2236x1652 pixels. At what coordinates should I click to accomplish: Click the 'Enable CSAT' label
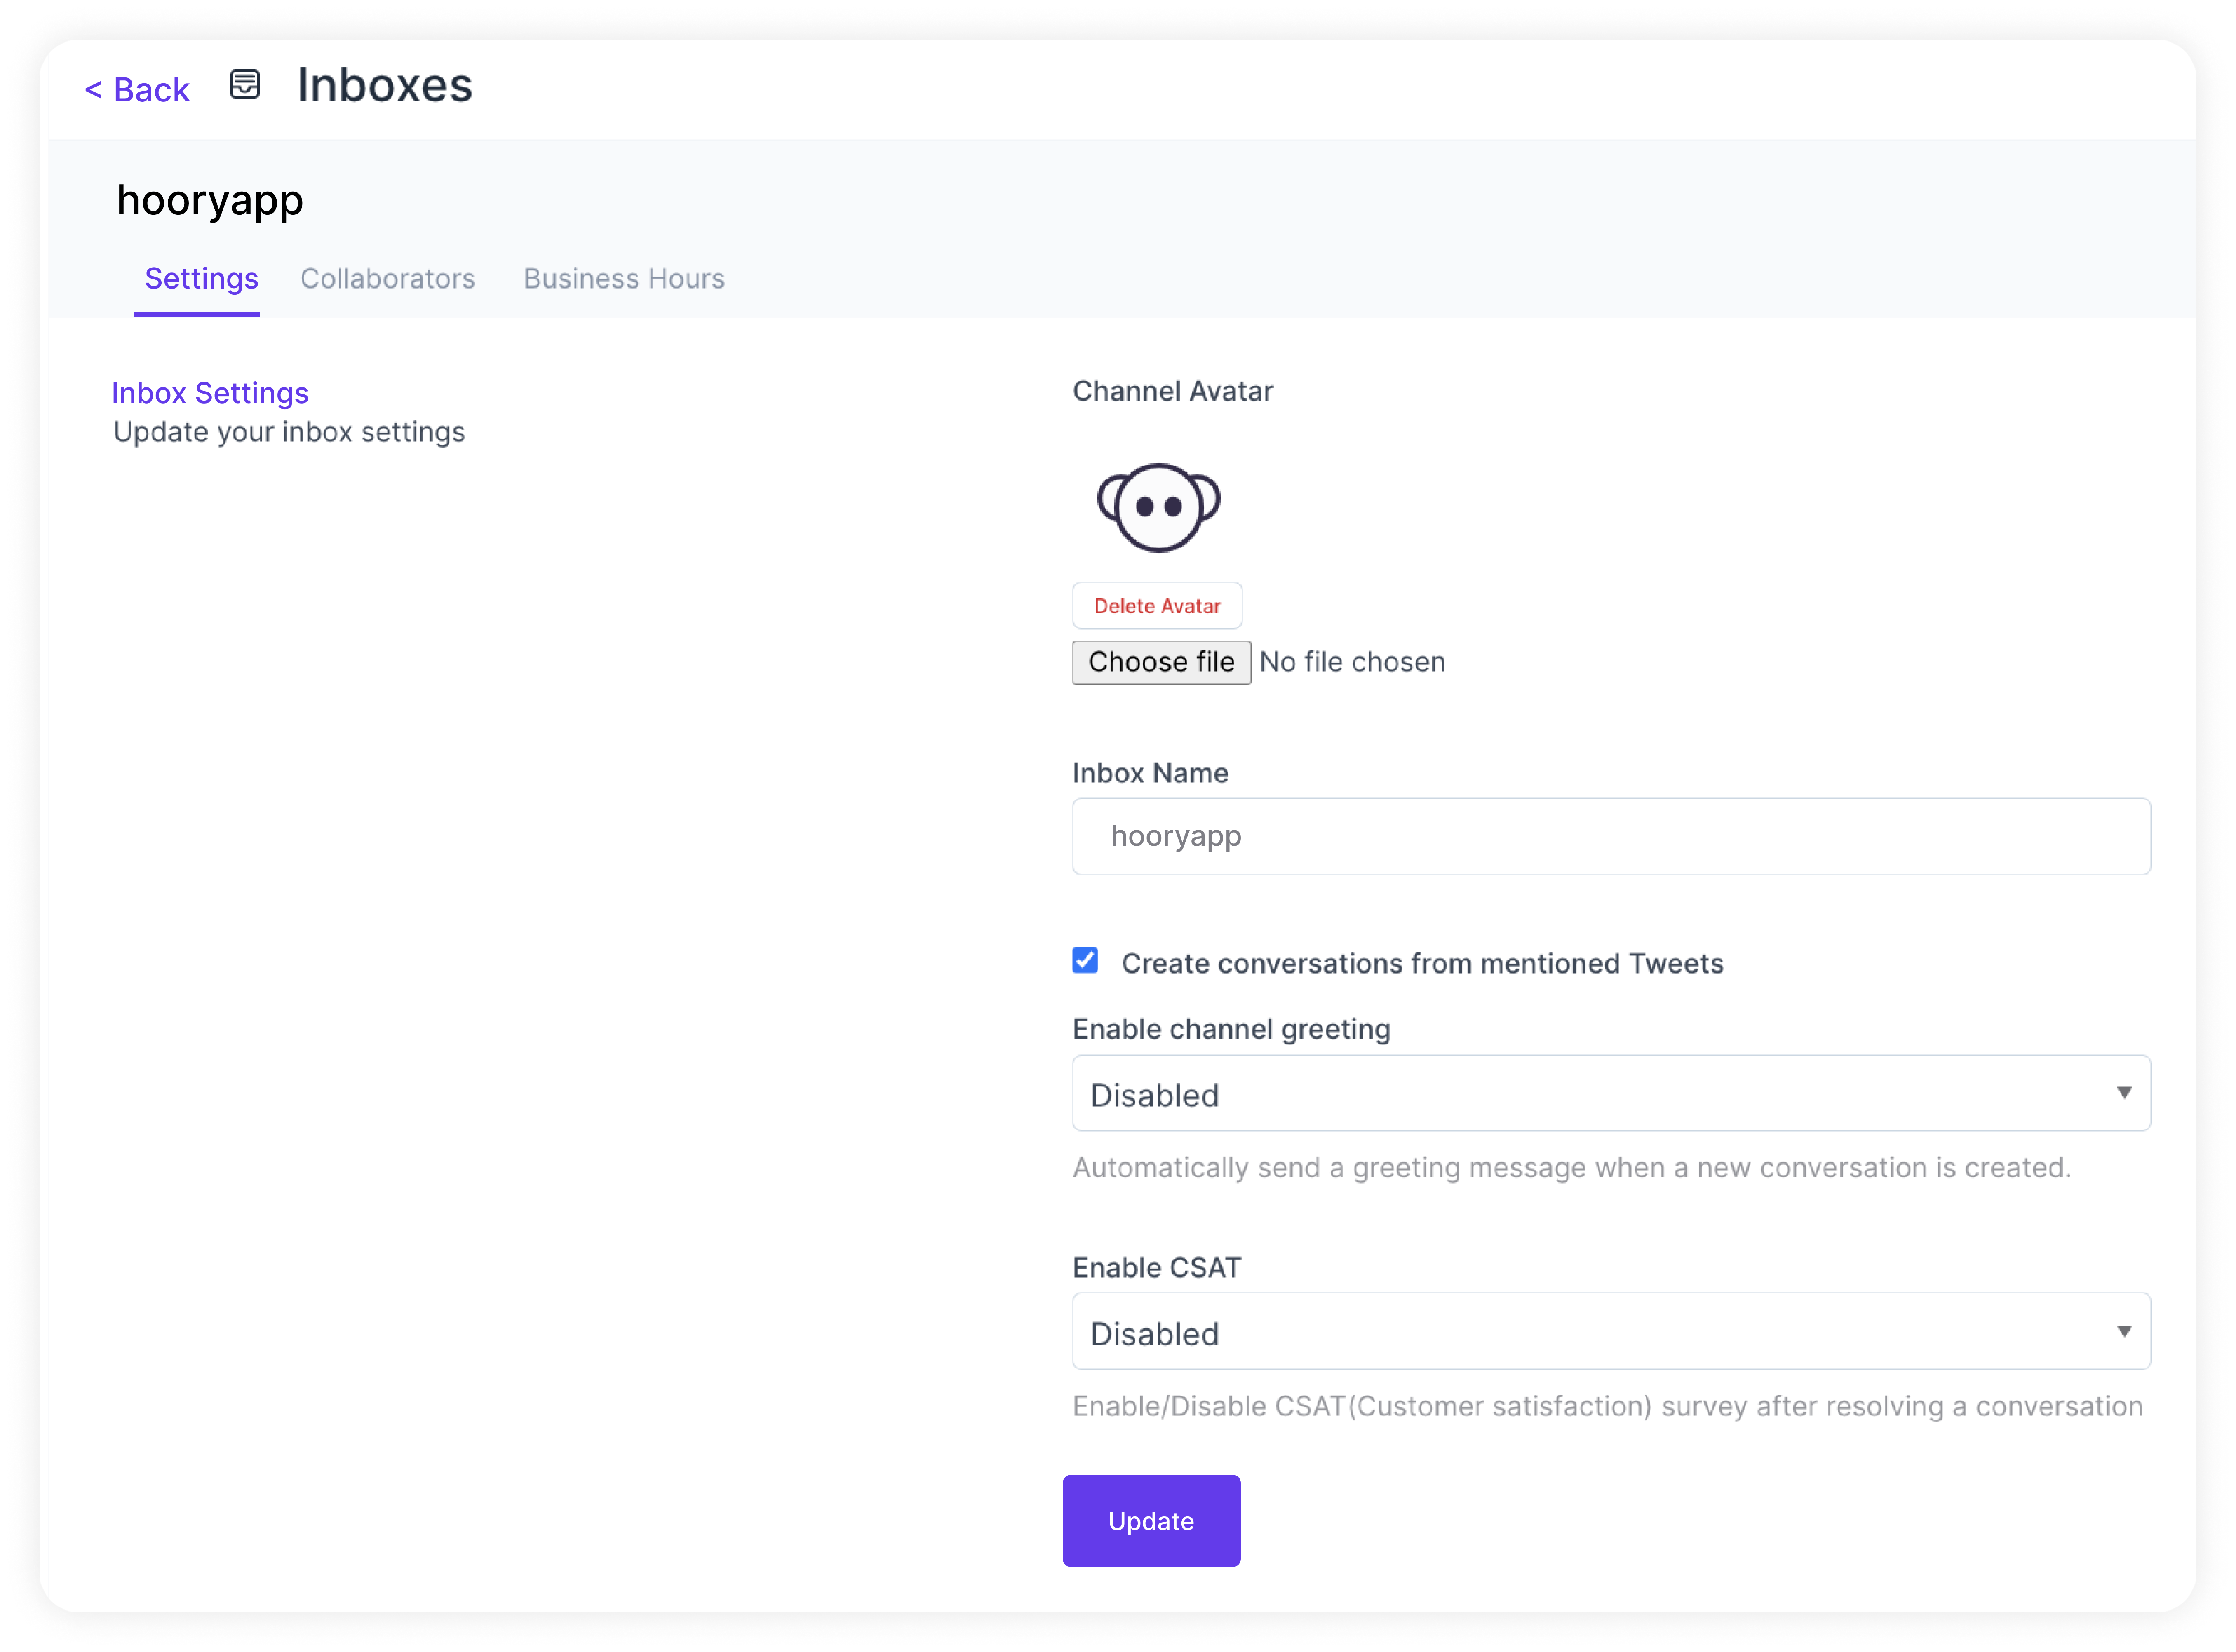[x=1157, y=1268]
